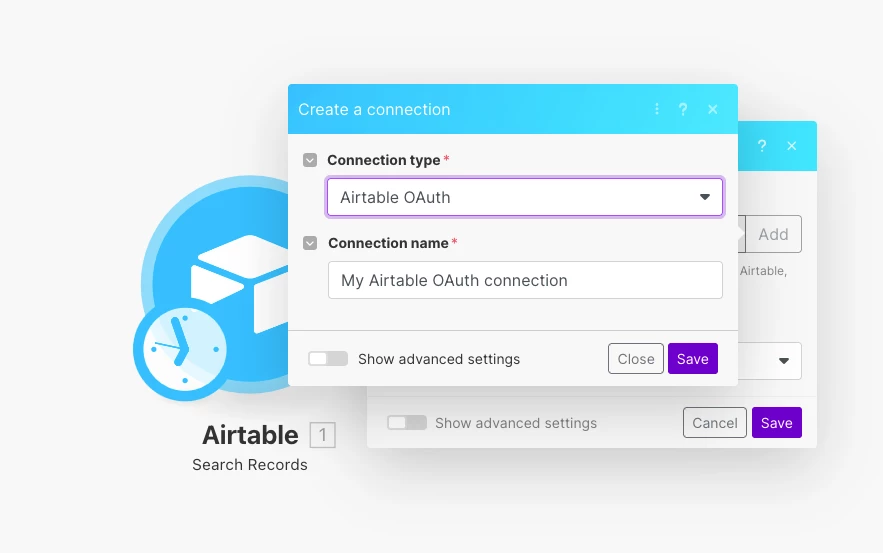Enable Show advanced settings in background dialog

click(x=407, y=422)
